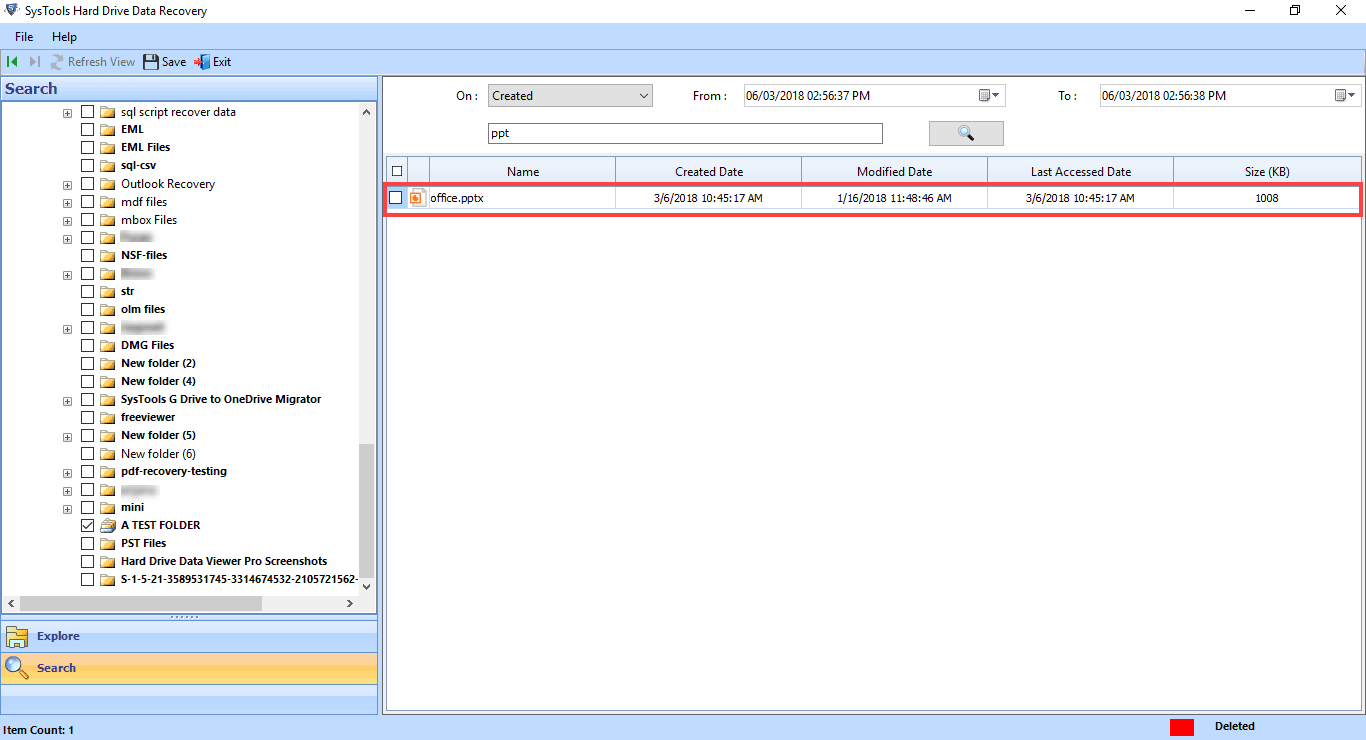The width and height of the screenshot is (1366, 740).
Task: Open the On criteria dropdown showing Created
Action: (570, 96)
